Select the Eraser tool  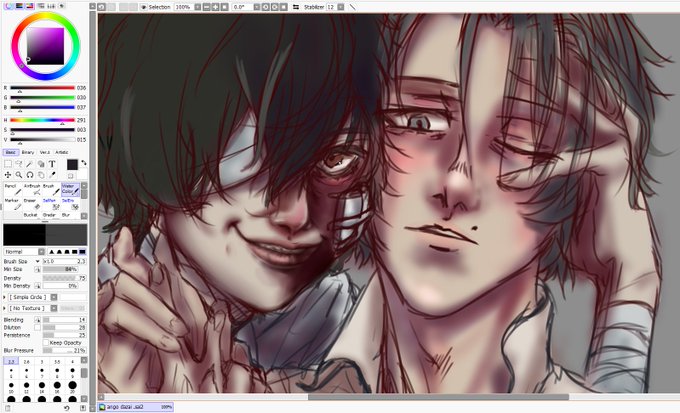(32, 204)
